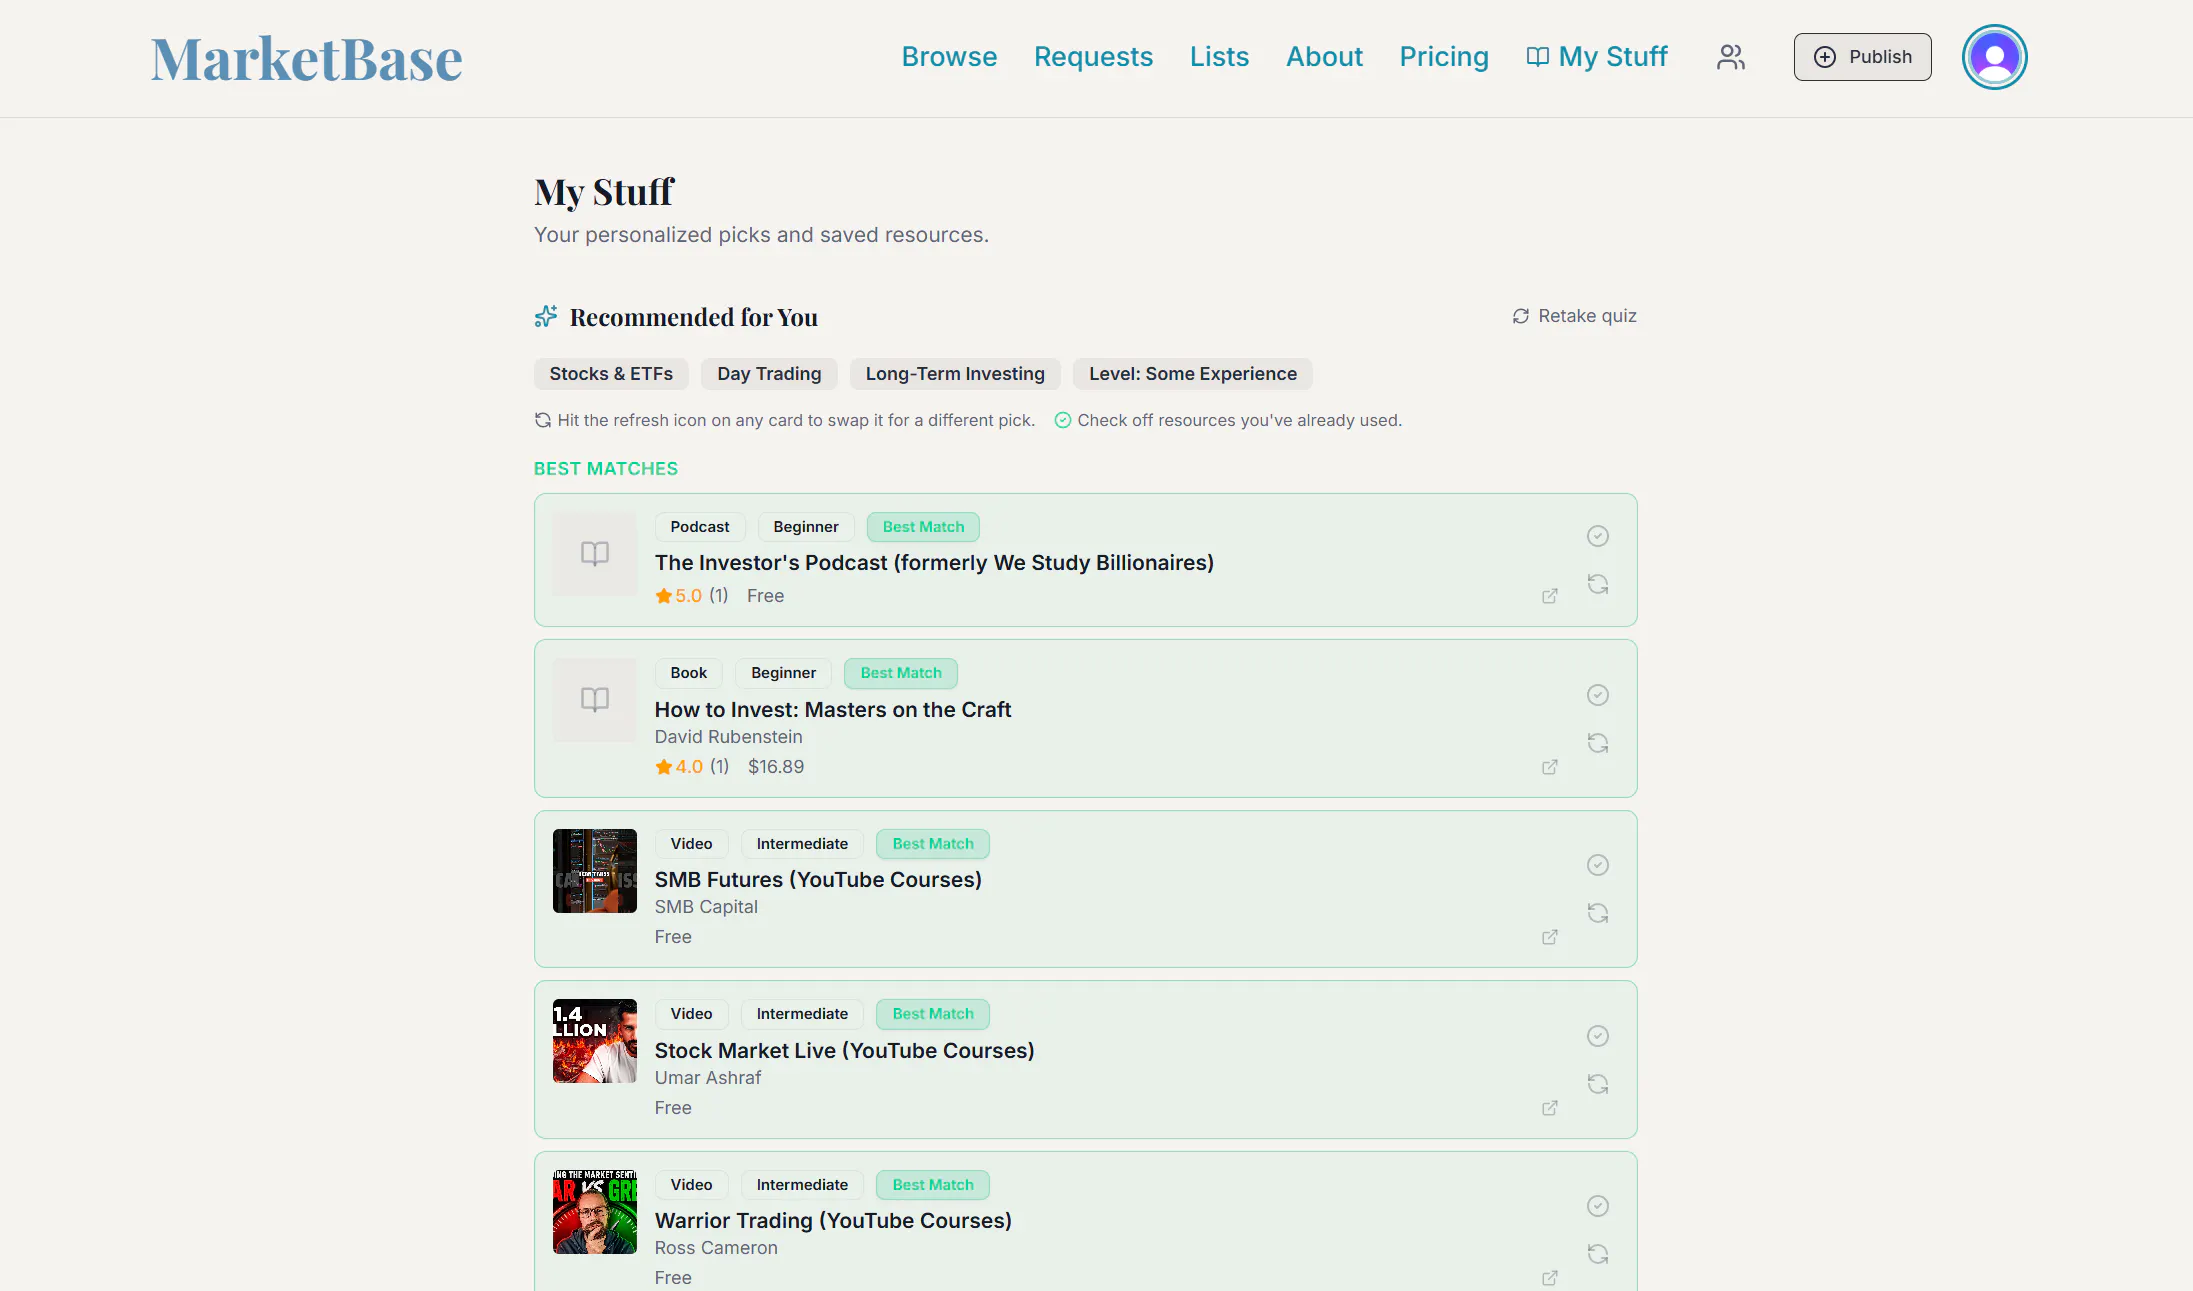
Task: Click the Long-Term Investing tag
Action: (x=955, y=374)
